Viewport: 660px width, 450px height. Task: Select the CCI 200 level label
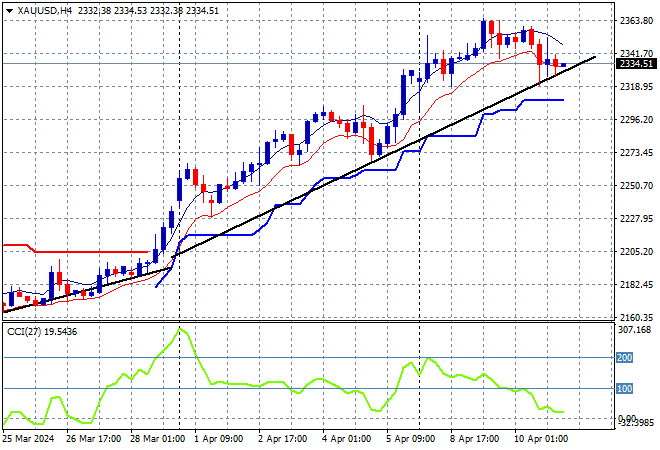(x=624, y=358)
